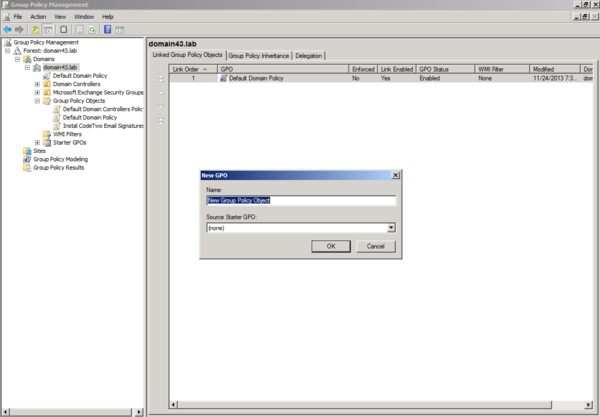Viewport: 600px width, 417px height.
Task: Click the Default Domain Policy row in list
Action: coord(381,78)
